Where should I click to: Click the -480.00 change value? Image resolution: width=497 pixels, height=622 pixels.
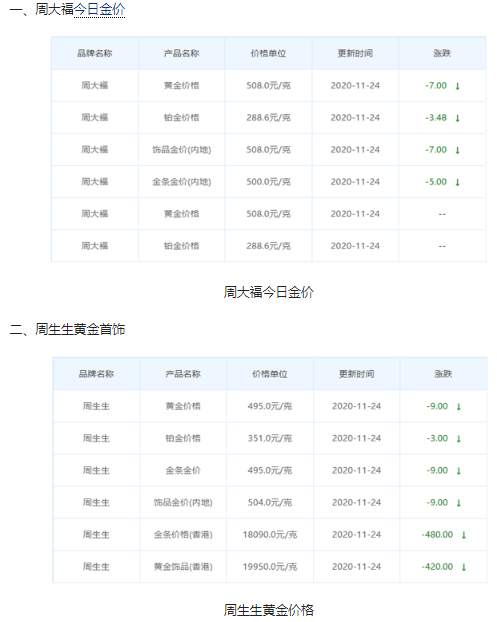[437, 534]
